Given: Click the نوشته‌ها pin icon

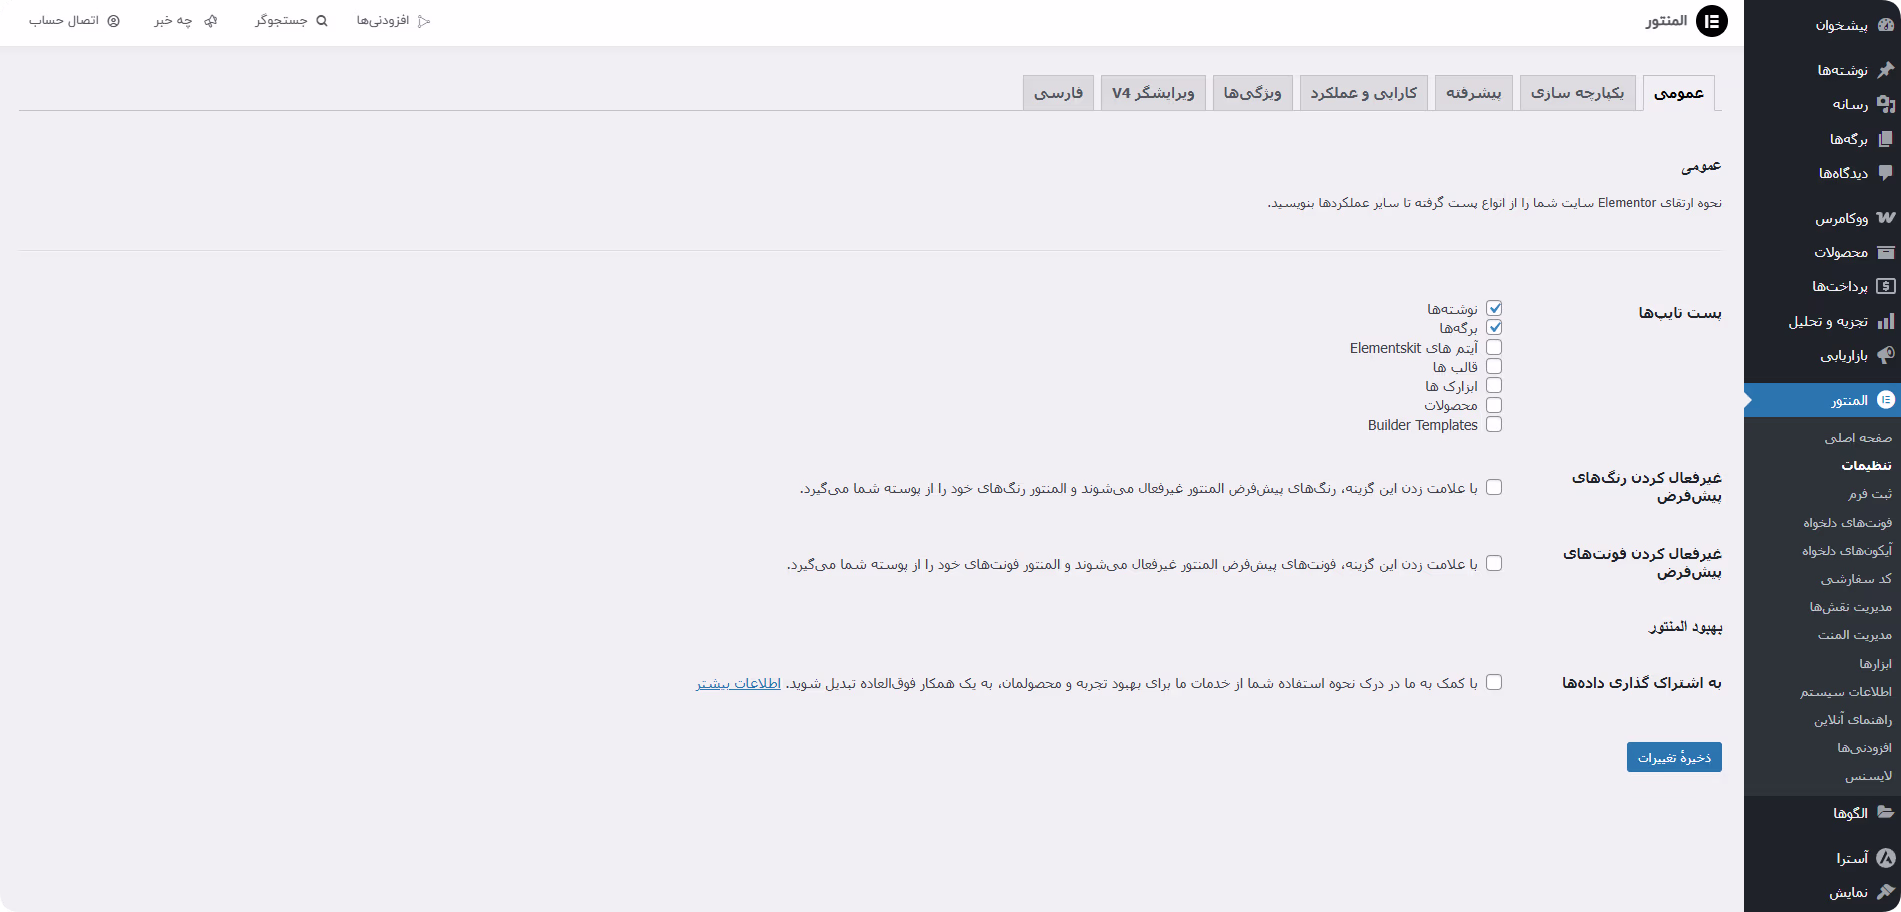Looking at the screenshot, I should 1886,70.
